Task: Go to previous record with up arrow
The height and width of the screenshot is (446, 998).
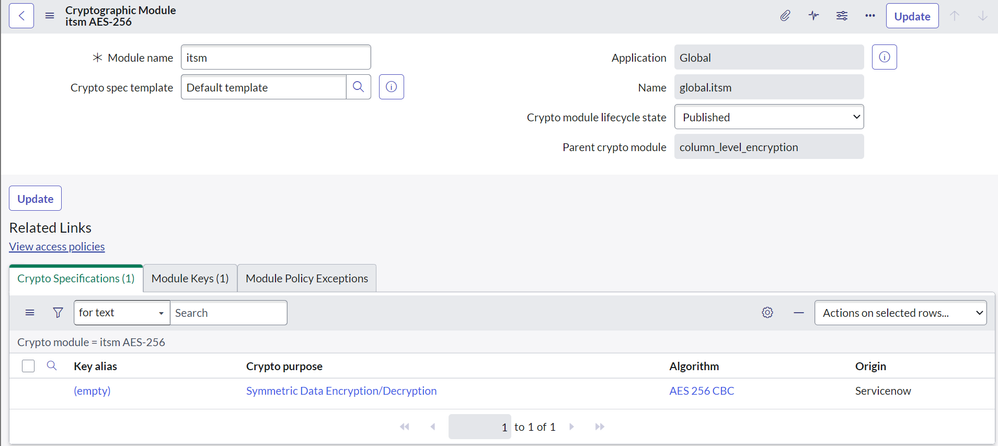Action: [x=954, y=16]
